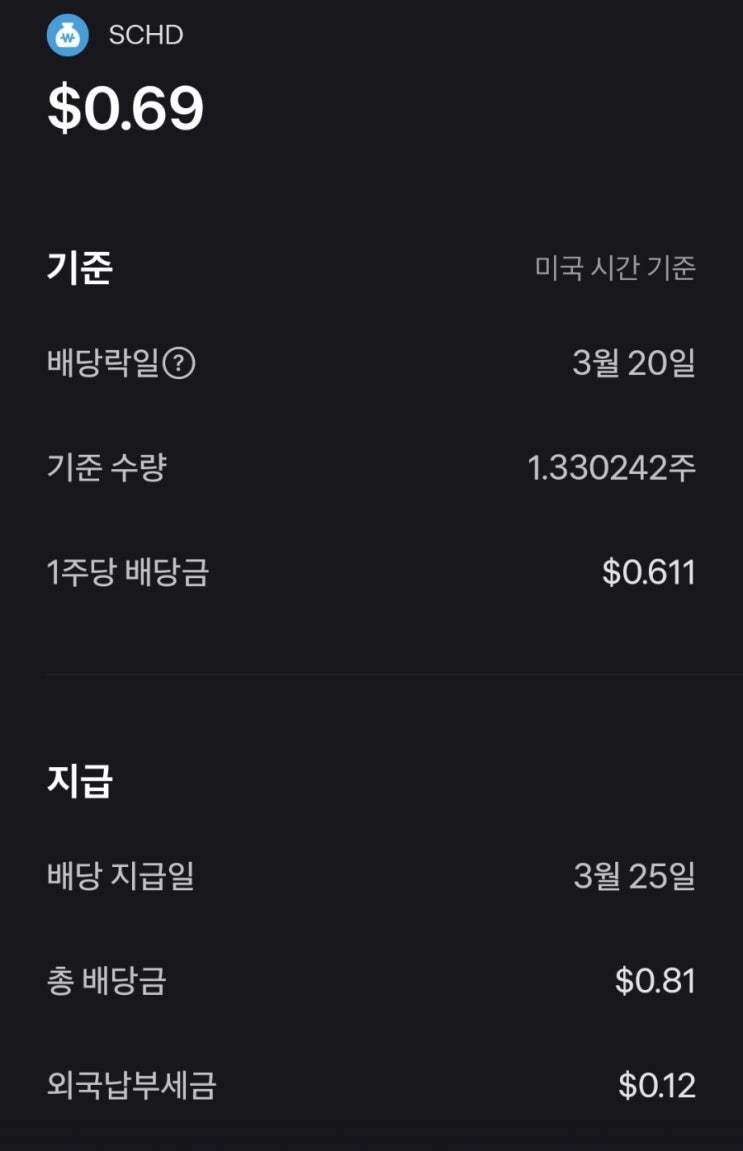The width and height of the screenshot is (743, 1151).
Task: Tap the SCHD ticker name
Action: 146,36
